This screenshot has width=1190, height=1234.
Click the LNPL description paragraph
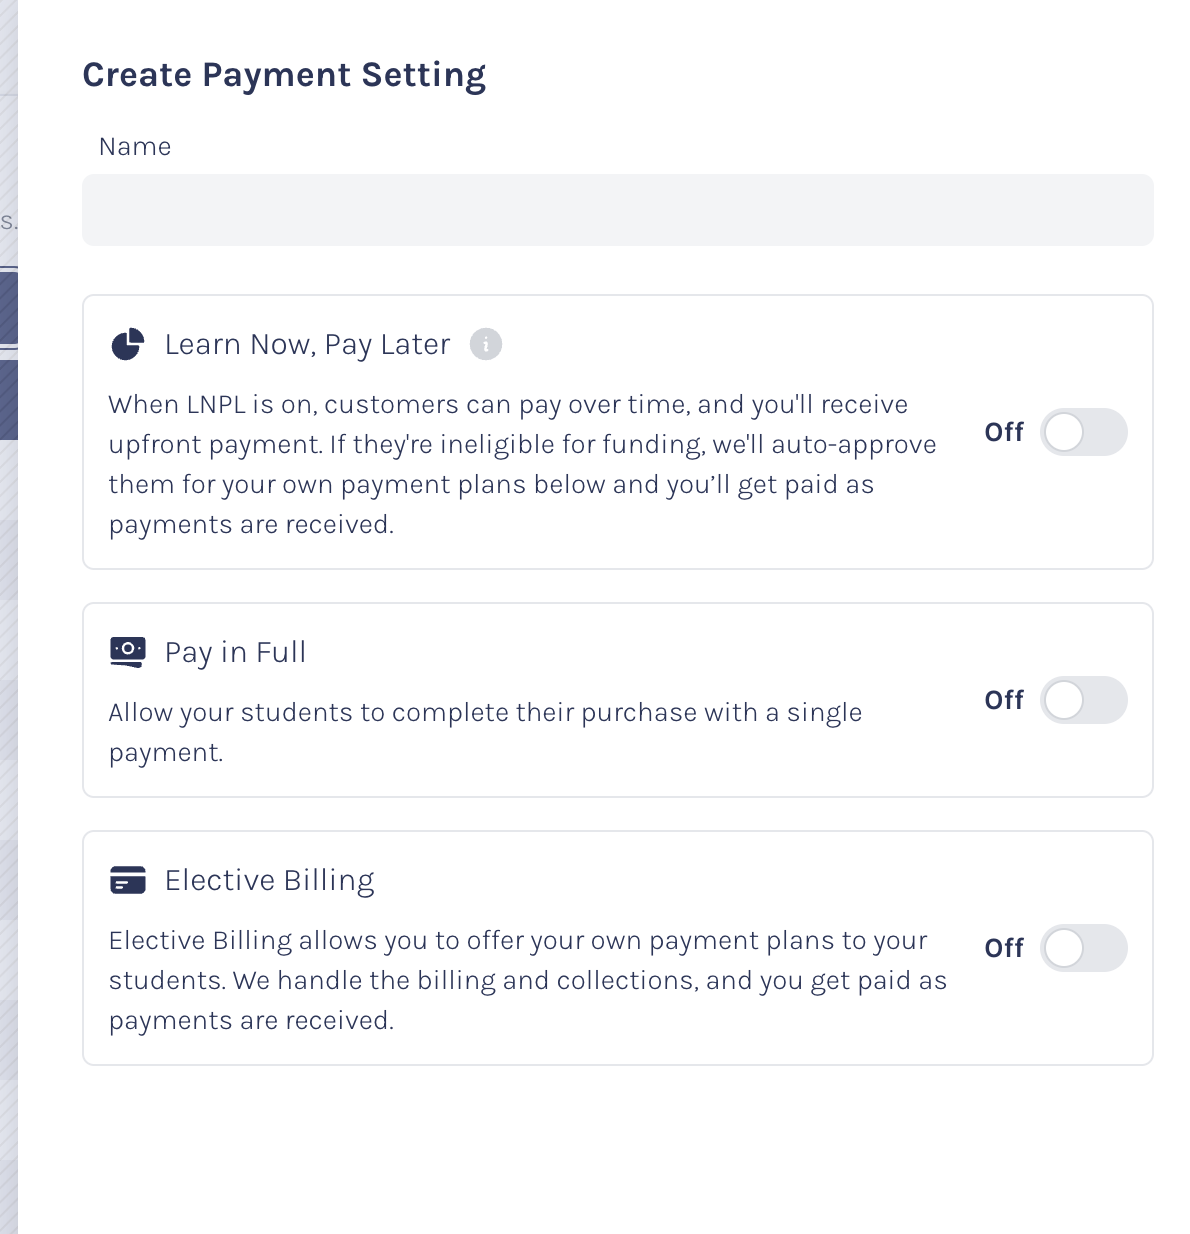click(x=520, y=464)
